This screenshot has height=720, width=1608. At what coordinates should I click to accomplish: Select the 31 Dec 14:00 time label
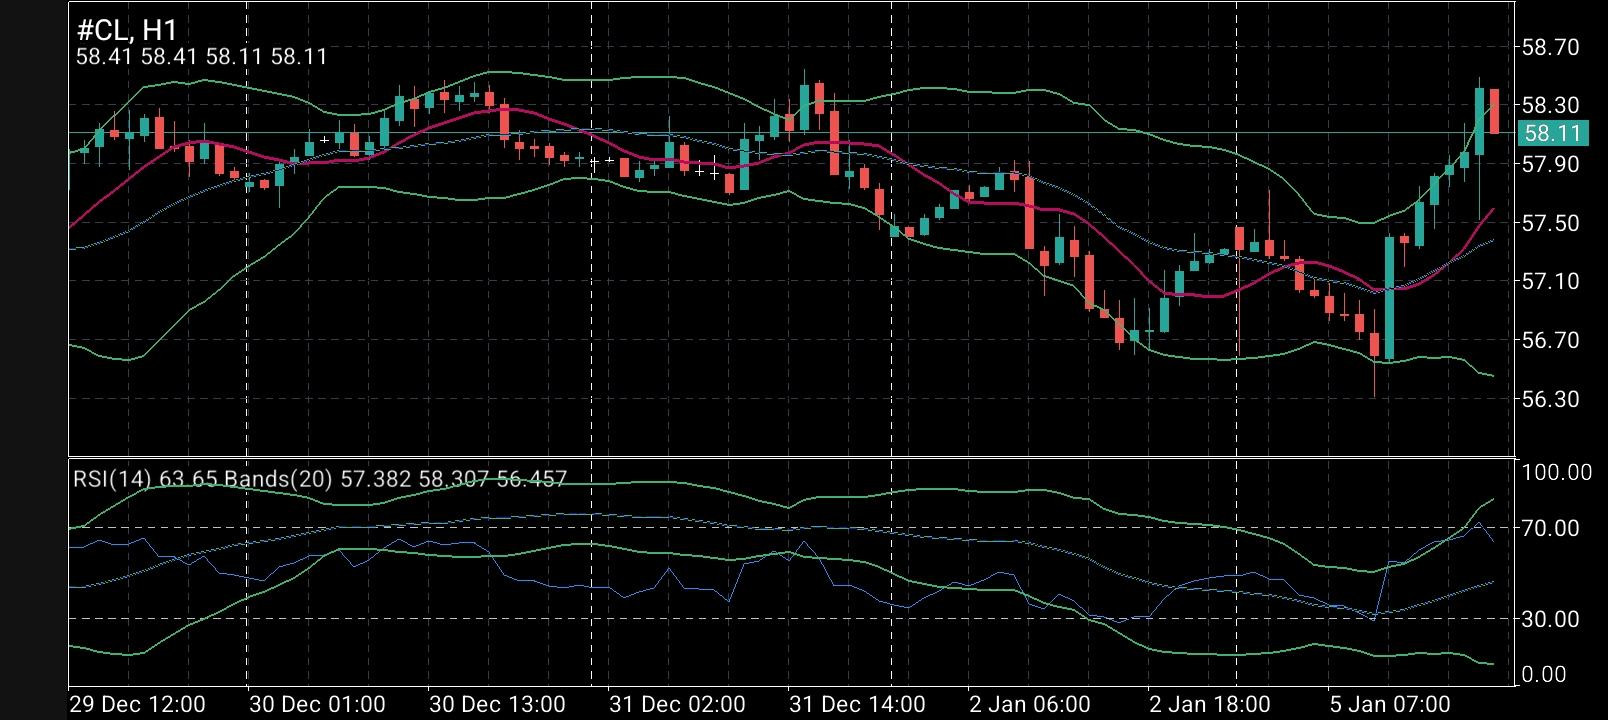pyautogui.click(x=857, y=704)
